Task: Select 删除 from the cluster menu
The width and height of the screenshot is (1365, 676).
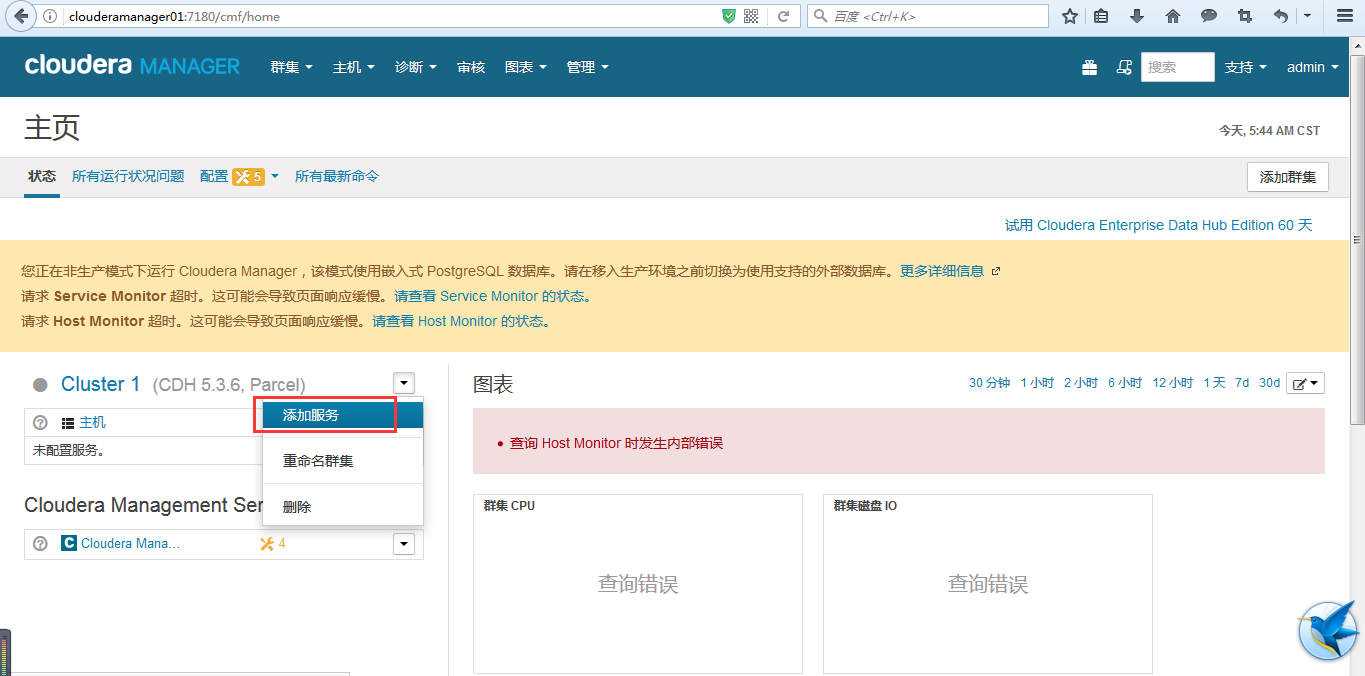Action: pyautogui.click(x=343, y=507)
